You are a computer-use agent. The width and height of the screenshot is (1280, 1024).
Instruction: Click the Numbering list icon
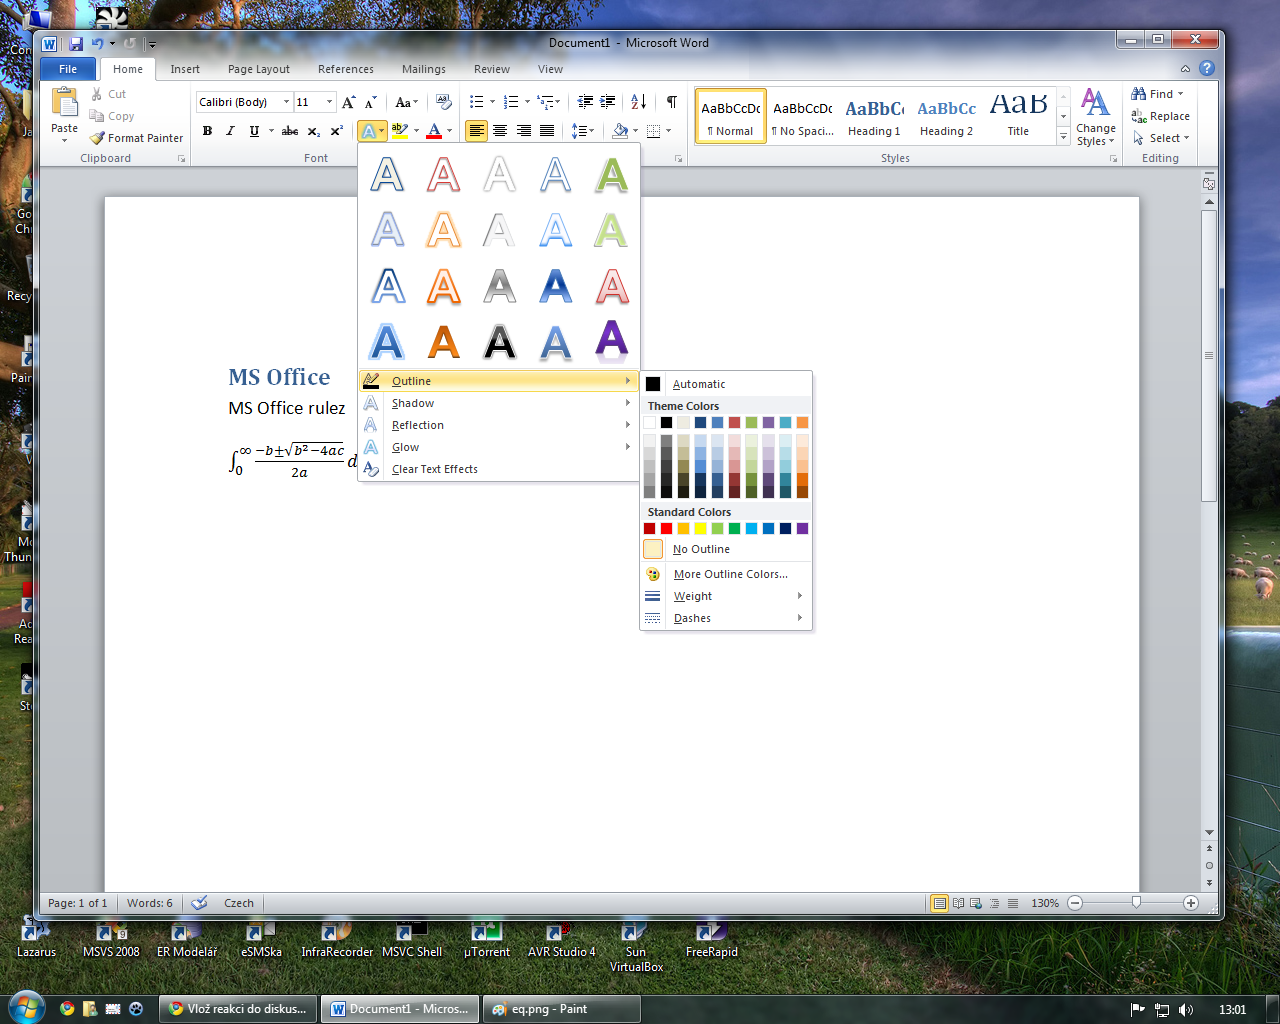coord(511,102)
